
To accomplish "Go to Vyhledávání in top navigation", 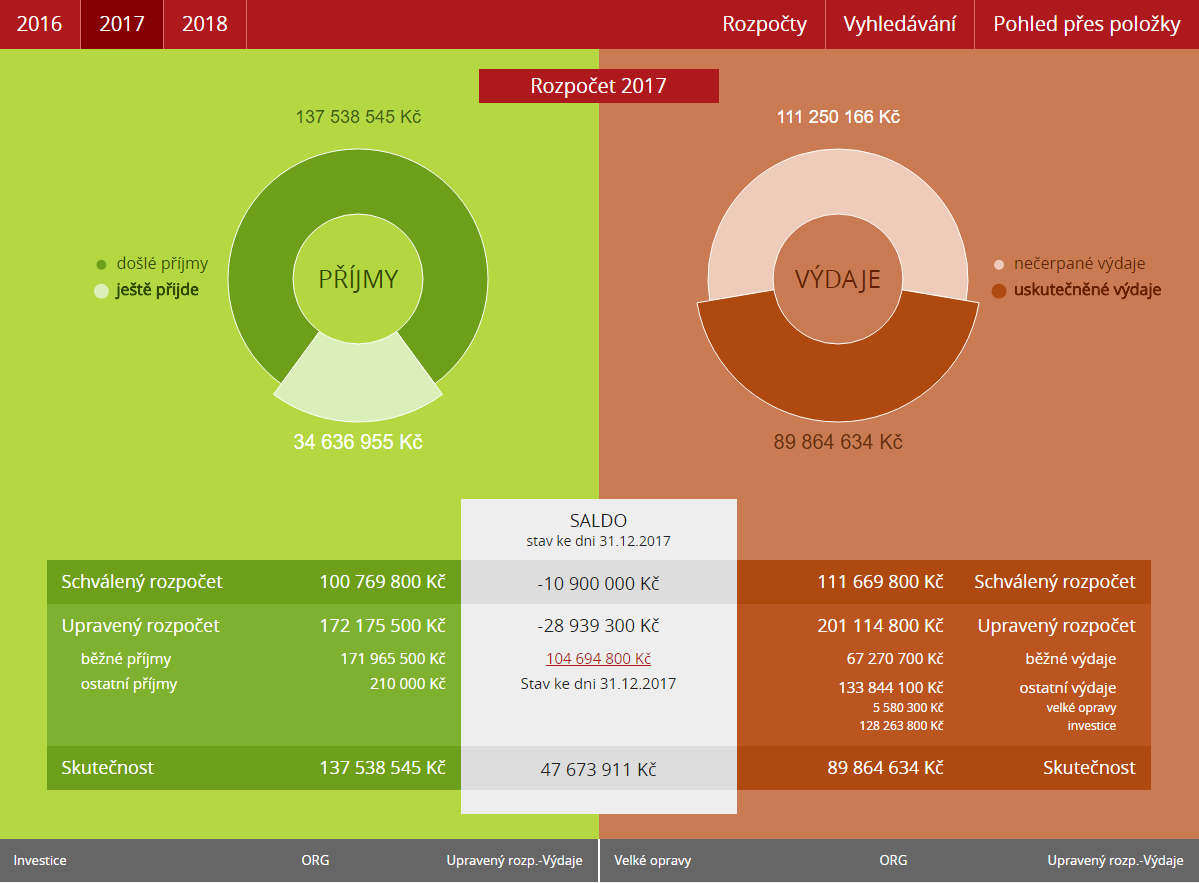I will click(899, 24).
